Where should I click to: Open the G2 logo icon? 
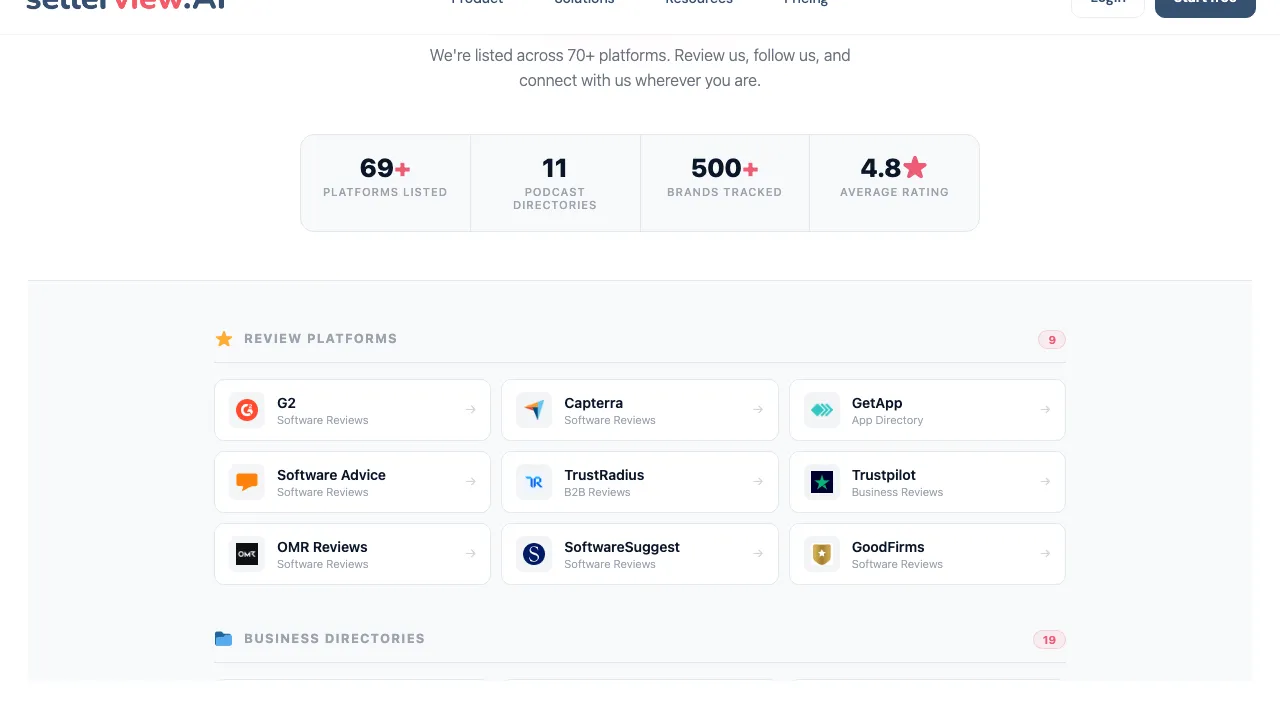point(247,410)
